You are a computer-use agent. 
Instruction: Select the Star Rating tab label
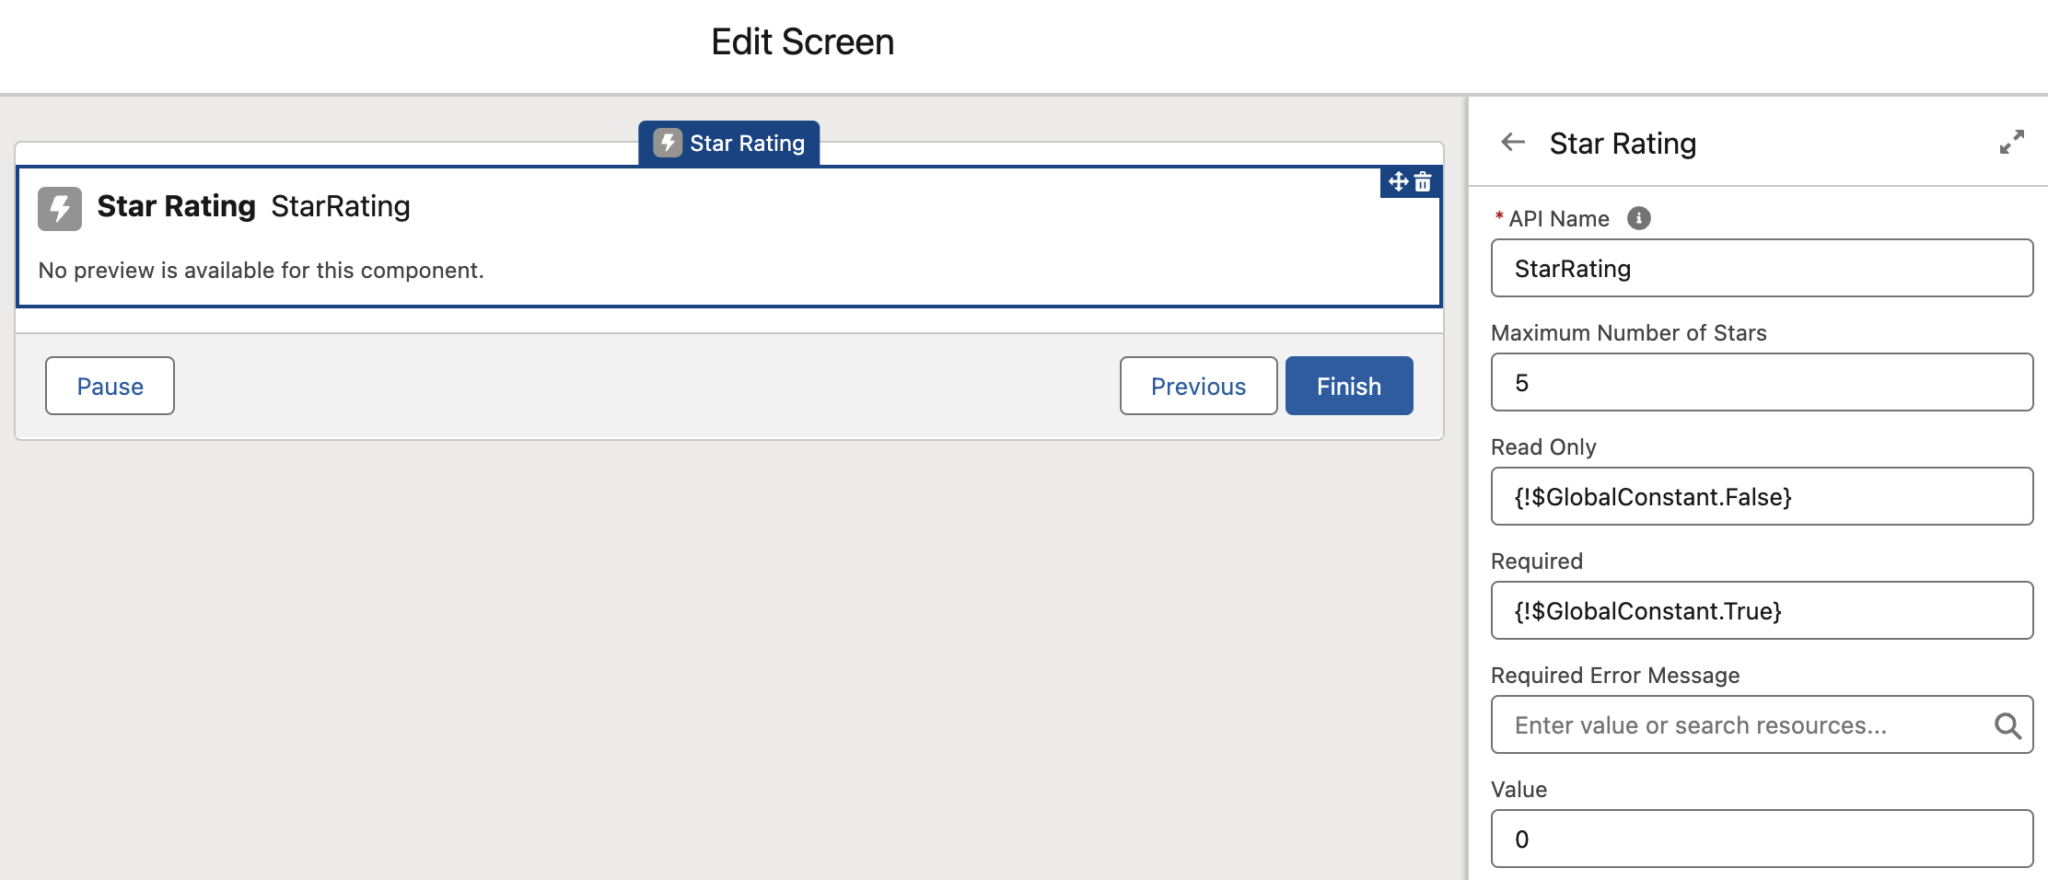[746, 143]
